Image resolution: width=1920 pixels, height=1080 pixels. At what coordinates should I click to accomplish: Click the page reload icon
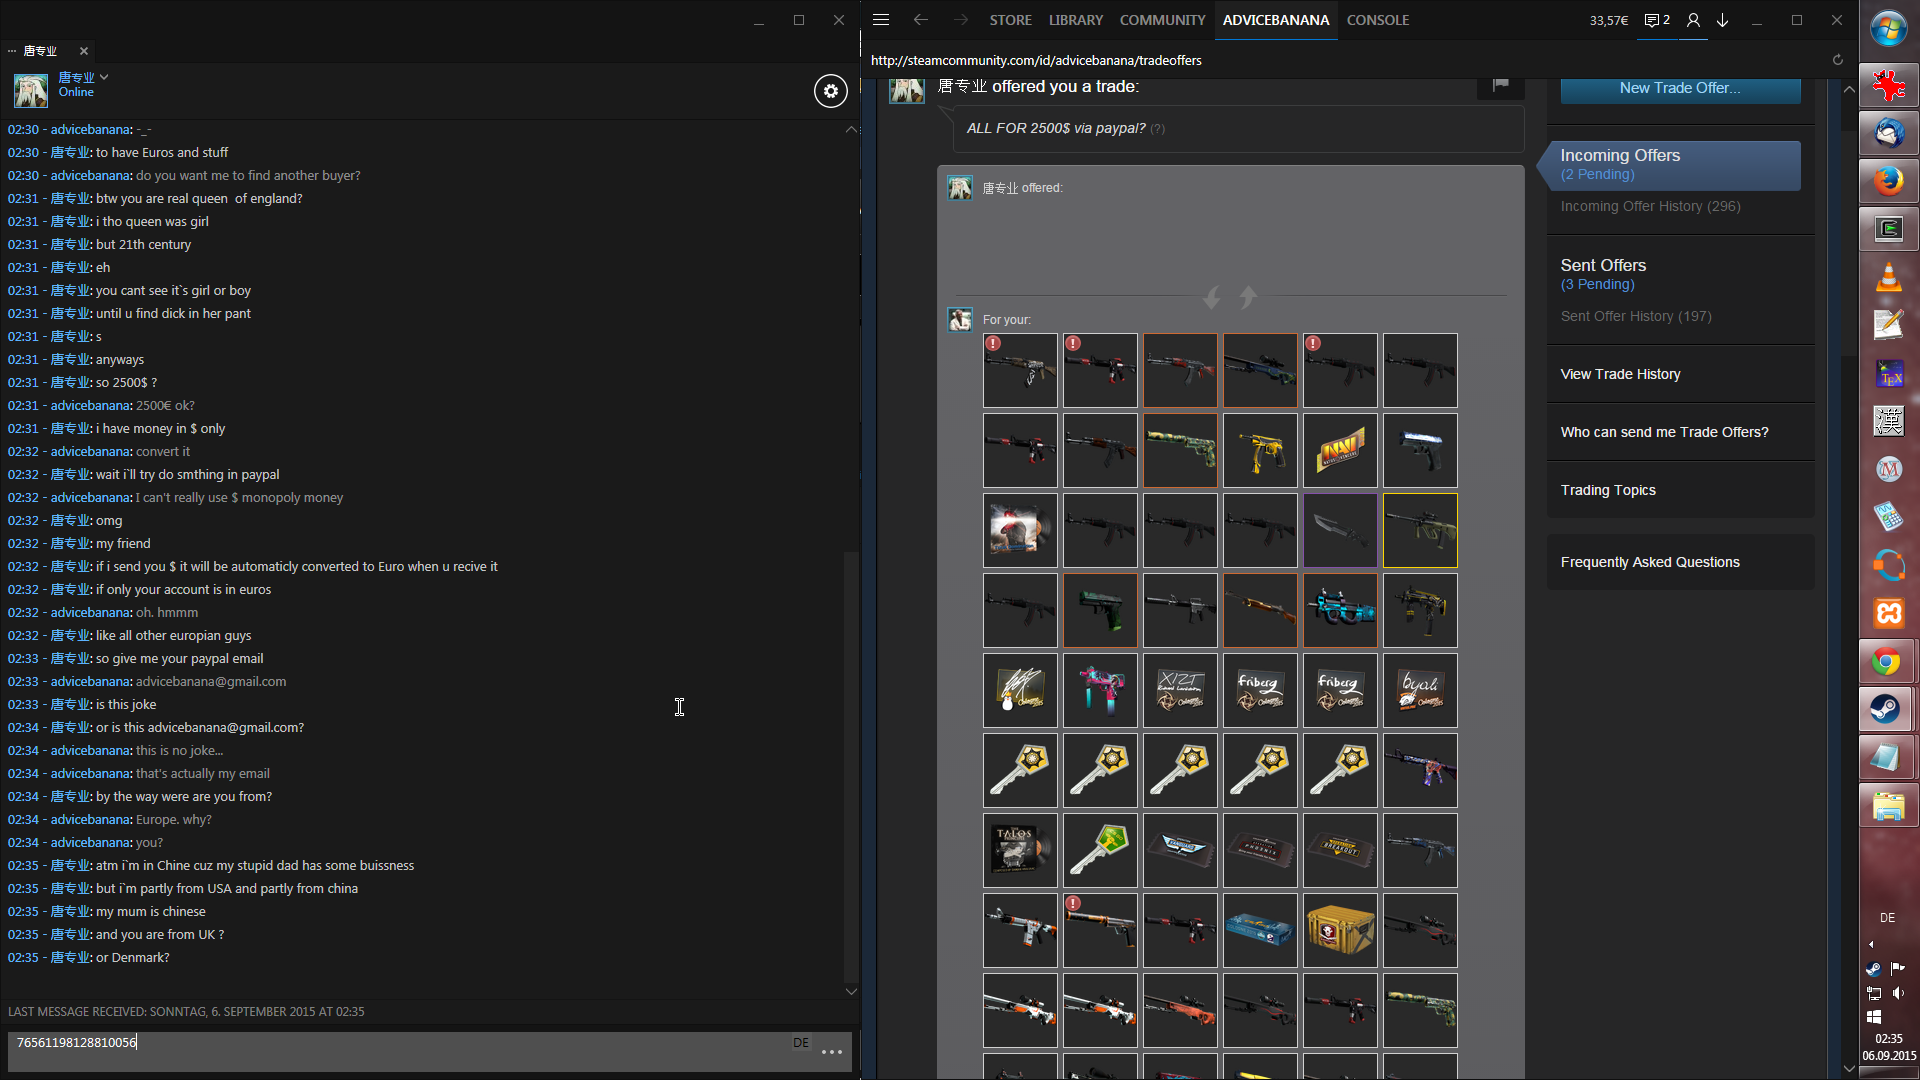click(x=1837, y=60)
